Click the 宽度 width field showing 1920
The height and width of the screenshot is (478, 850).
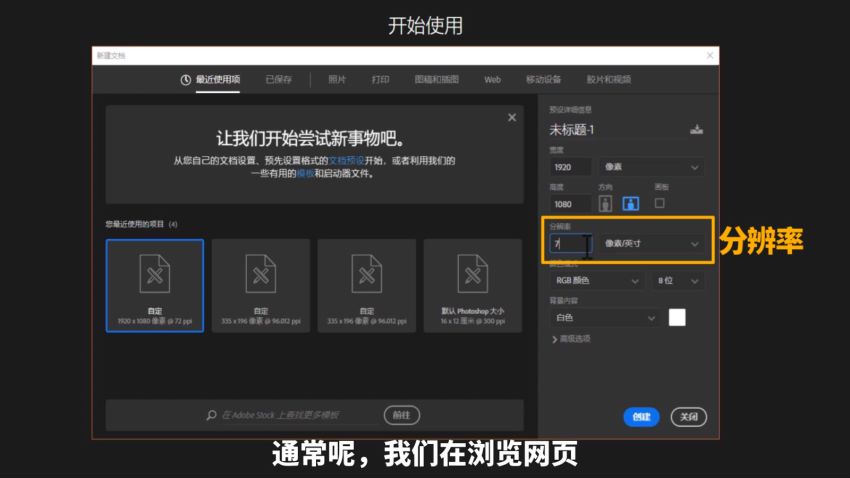pyautogui.click(x=570, y=167)
